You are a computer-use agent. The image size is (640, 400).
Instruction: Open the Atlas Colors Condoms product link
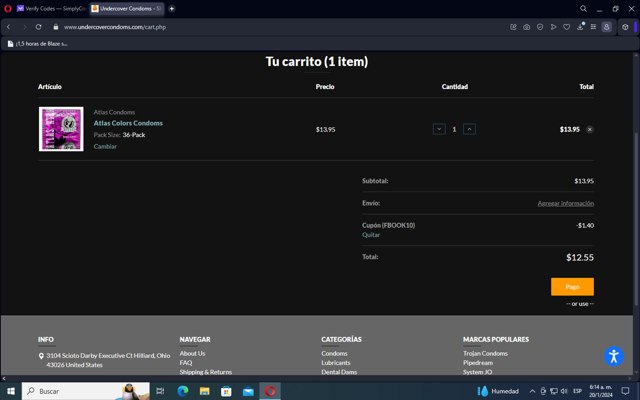pos(128,123)
